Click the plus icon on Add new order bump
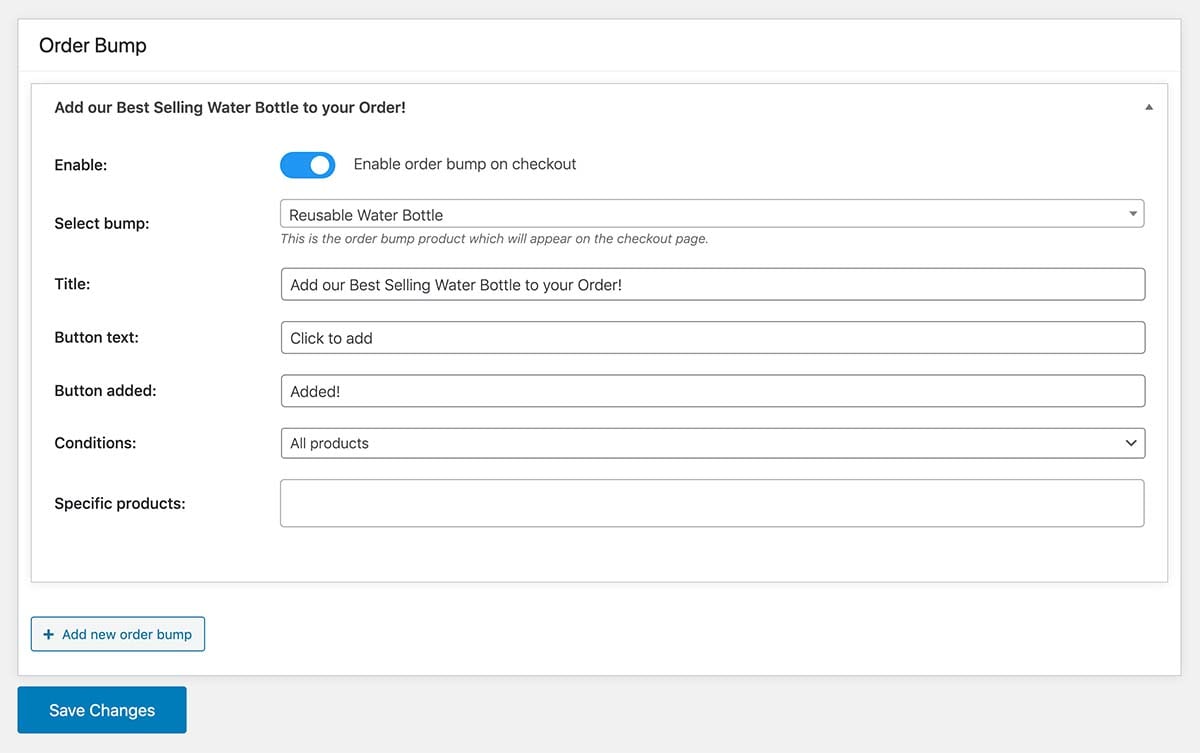Image resolution: width=1200 pixels, height=753 pixels. click(48, 634)
